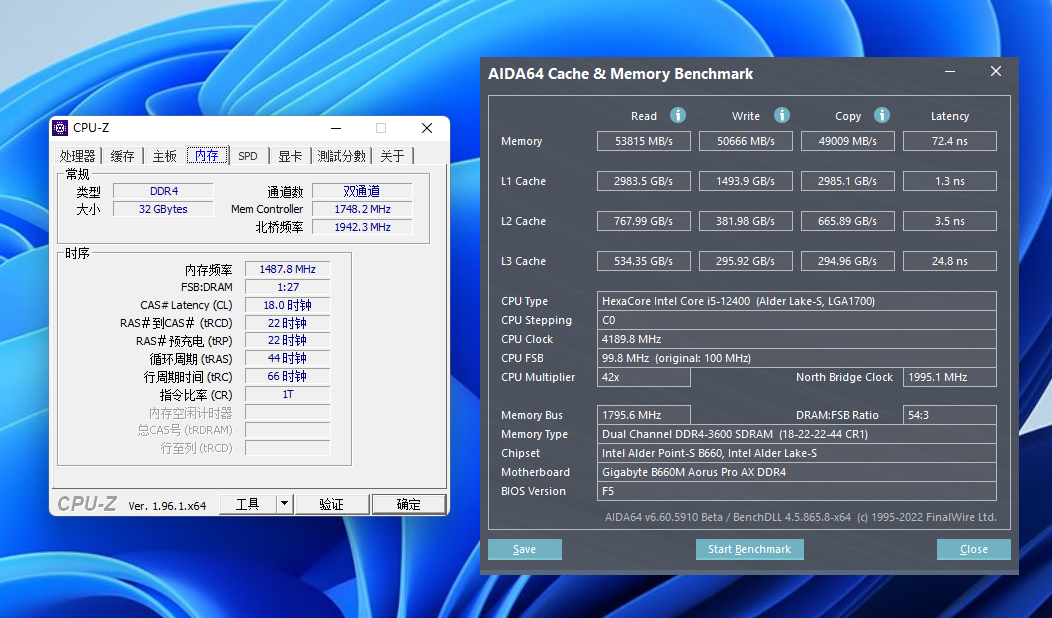1052x618 pixels.
Task: Open the 工具 dropdown arrow
Action: click(x=285, y=504)
